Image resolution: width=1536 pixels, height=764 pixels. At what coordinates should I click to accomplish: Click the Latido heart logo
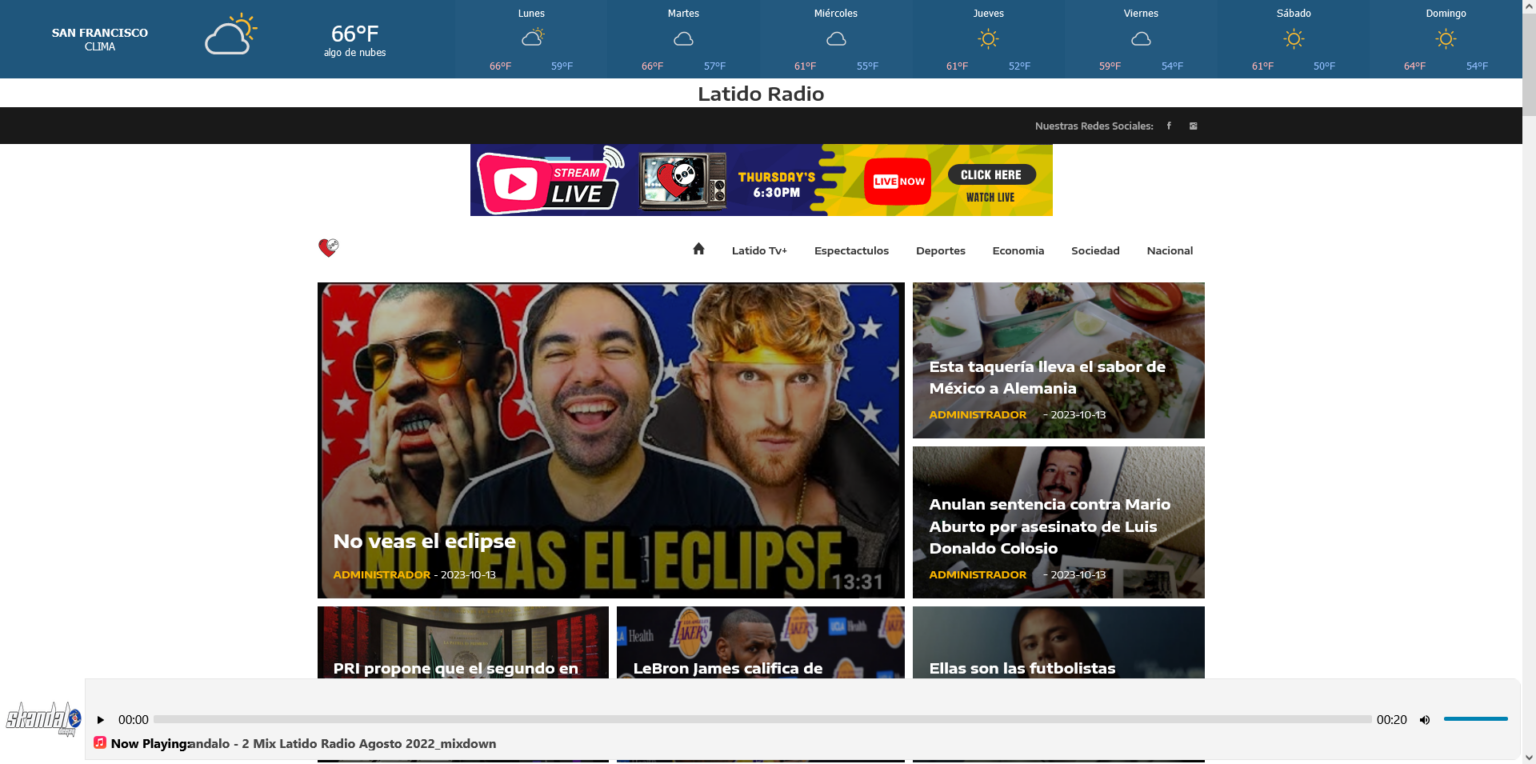(x=328, y=248)
